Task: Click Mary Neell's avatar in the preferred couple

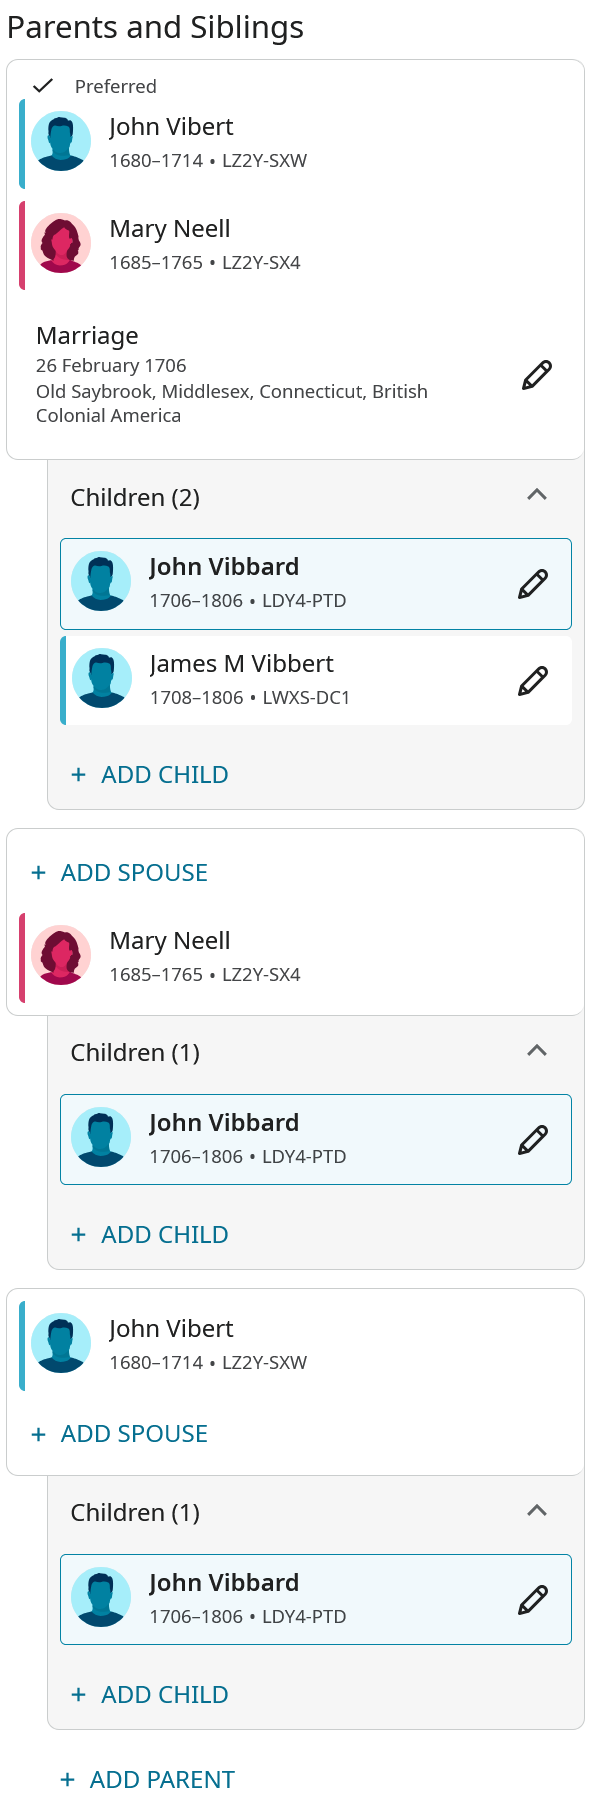Action: click(61, 243)
